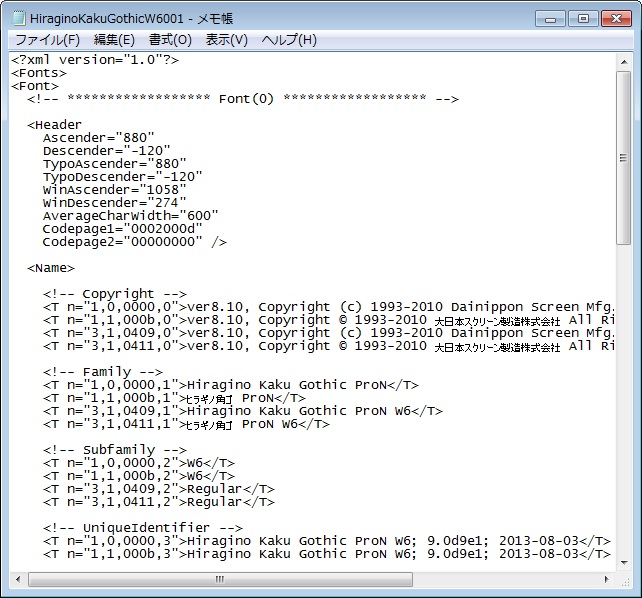
Task: Click the Font(0) comment line
Action: [x=243, y=99]
